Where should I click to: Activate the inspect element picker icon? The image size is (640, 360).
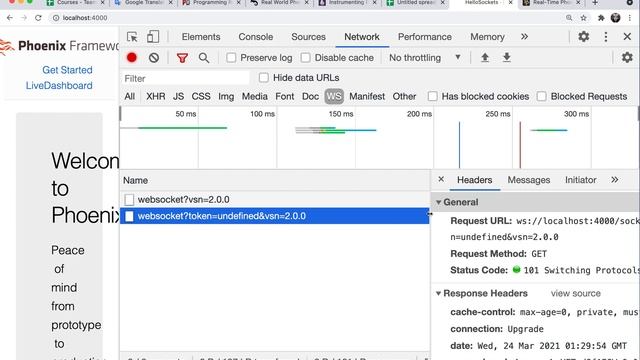[x=132, y=37]
